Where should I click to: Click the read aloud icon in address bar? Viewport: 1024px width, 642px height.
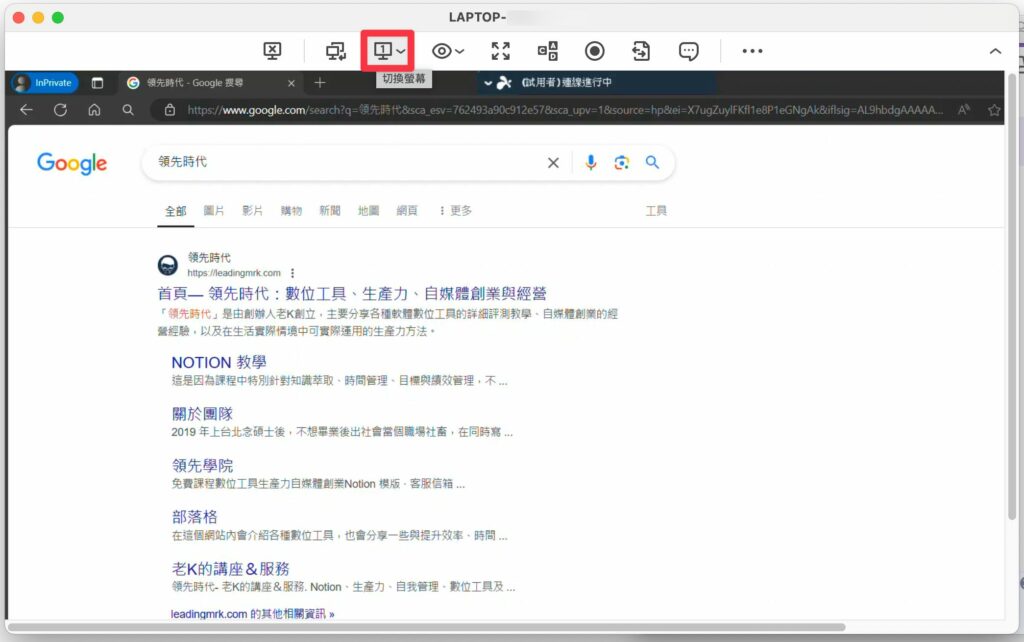[x=964, y=110]
